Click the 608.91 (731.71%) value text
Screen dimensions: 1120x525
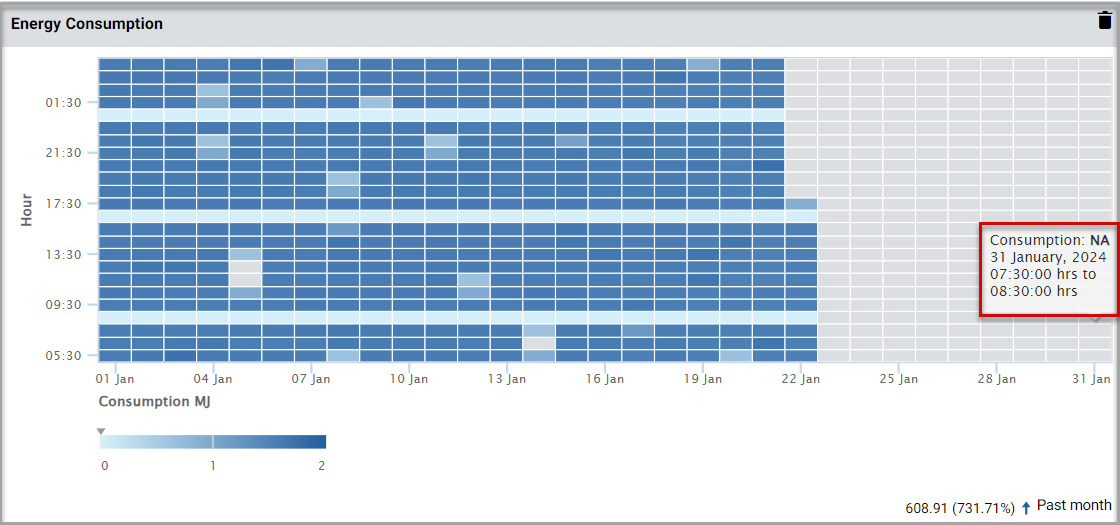coord(959,507)
